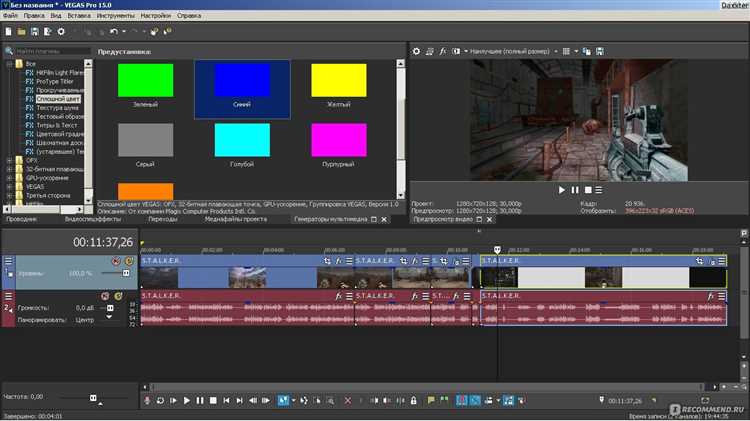Open the Tools (Инструменты) menu
Screen dimensions: 750x421
[x=116, y=16]
